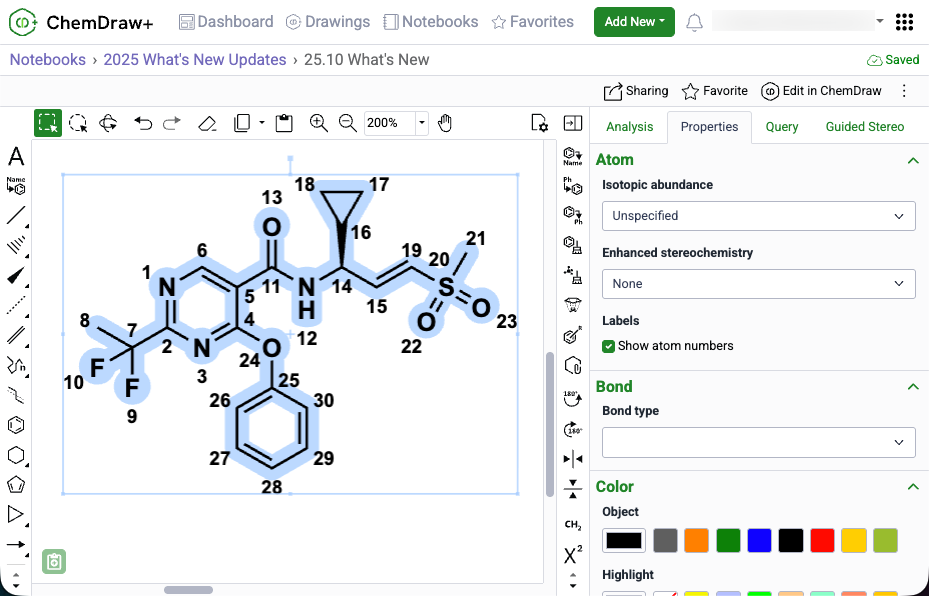Pick the benzene ring tool
This screenshot has height=596, width=929.
16,425
